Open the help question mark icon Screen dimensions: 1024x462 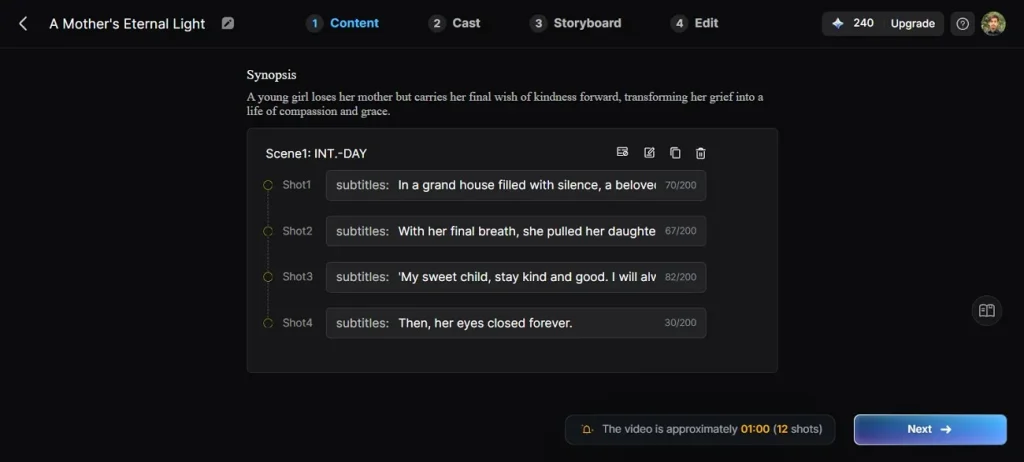963,24
